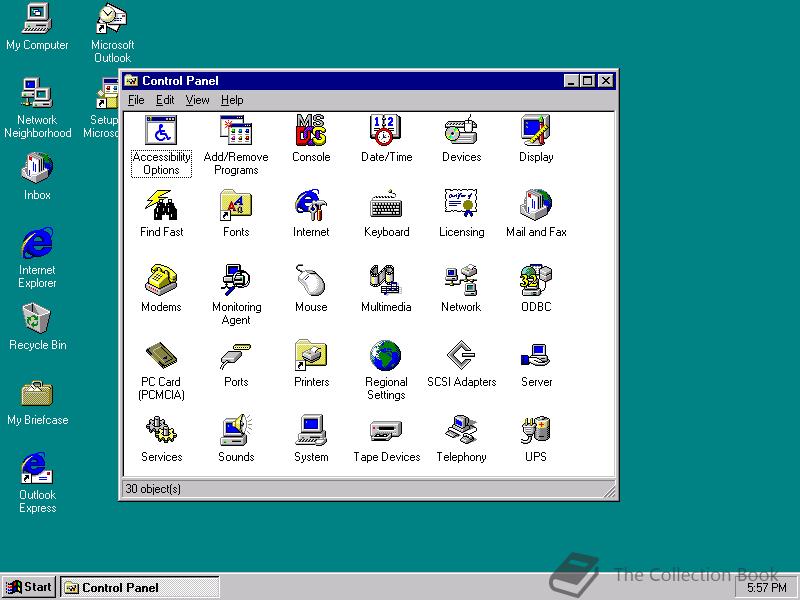Open the Add/Remove Programs applet

(236, 145)
